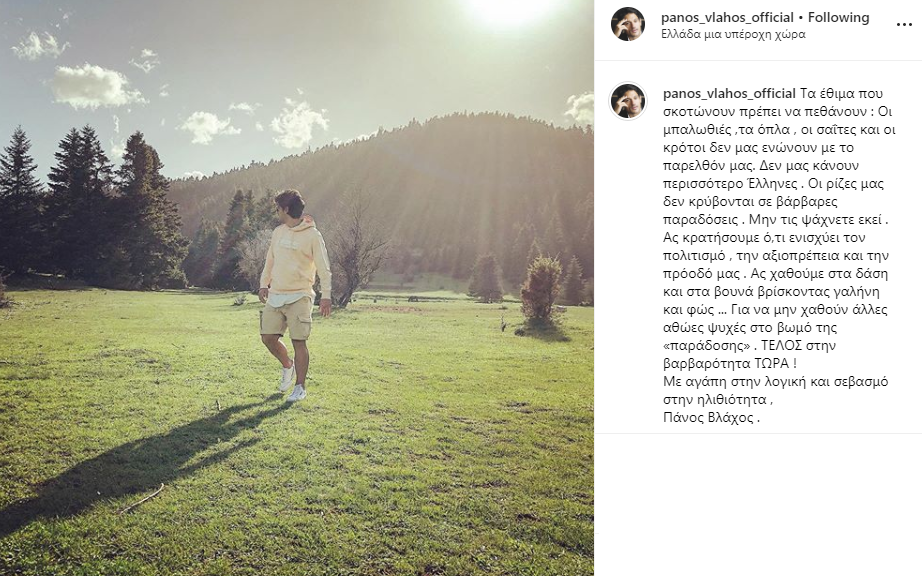The image size is (922, 576).
Task: Click the Following button in the header
Action: point(839,18)
